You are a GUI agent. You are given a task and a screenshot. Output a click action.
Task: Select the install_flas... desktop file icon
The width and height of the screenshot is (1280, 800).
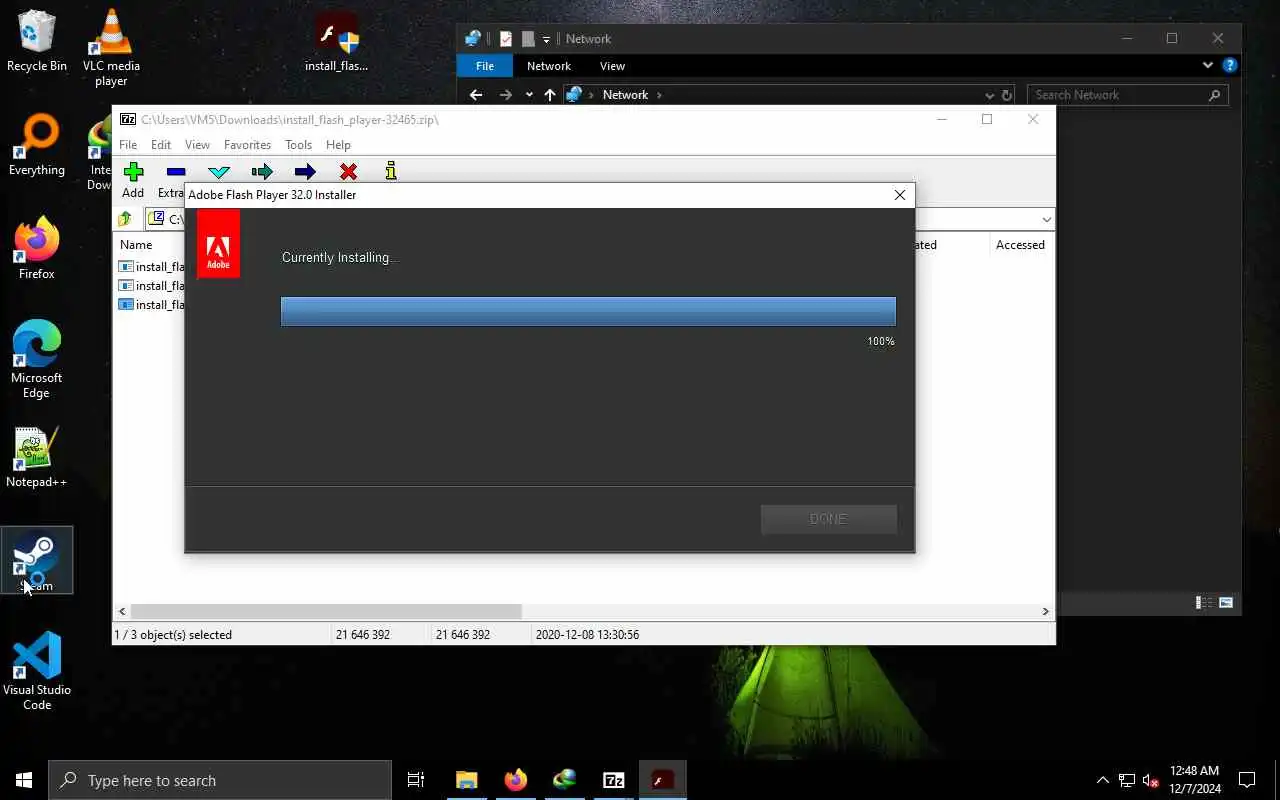(x=336, y=42)
